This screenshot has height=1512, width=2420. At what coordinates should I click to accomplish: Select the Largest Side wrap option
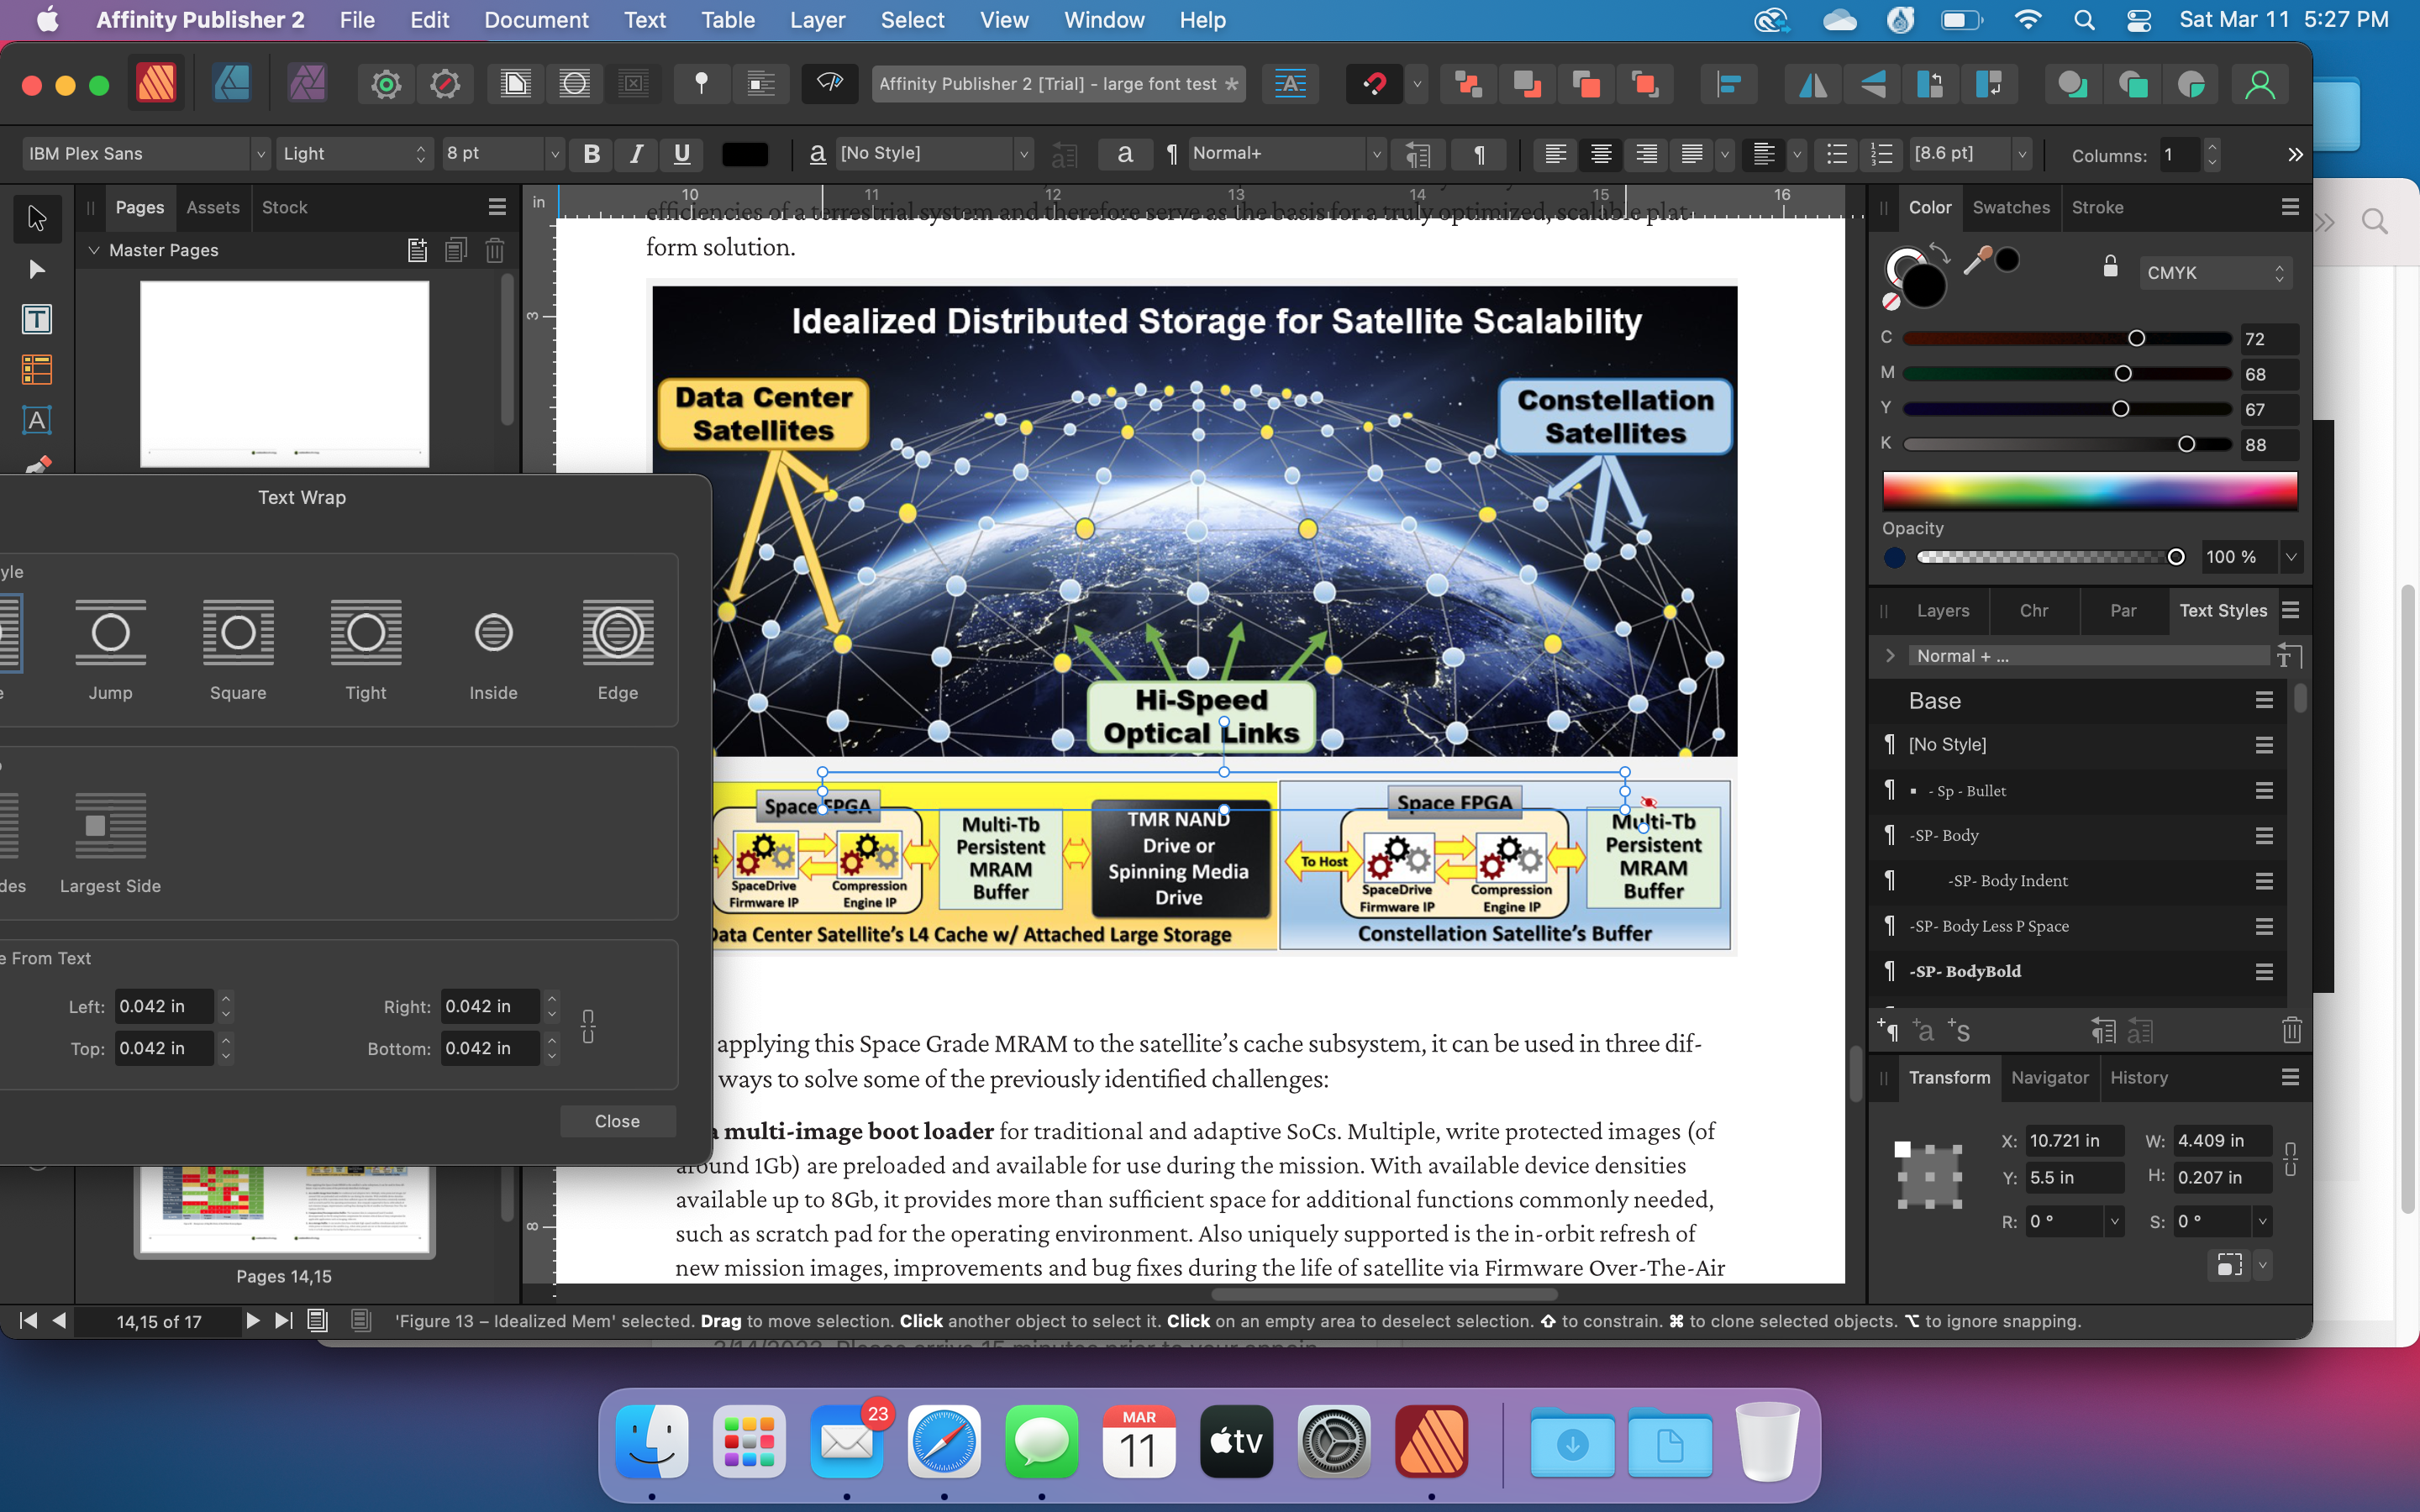click(x=110, y=842)
